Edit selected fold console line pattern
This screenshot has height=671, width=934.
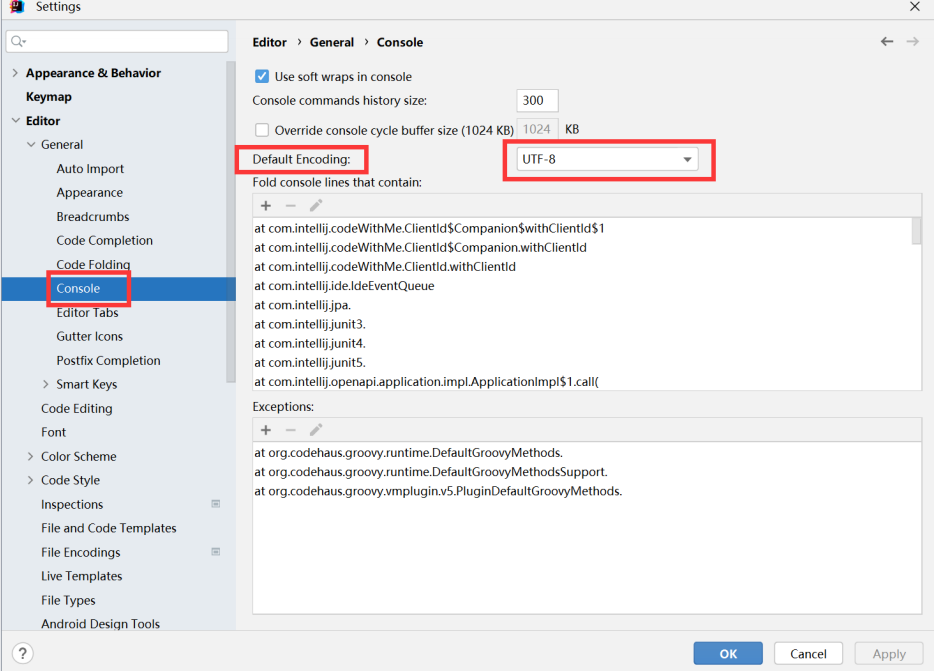[316, 206]
